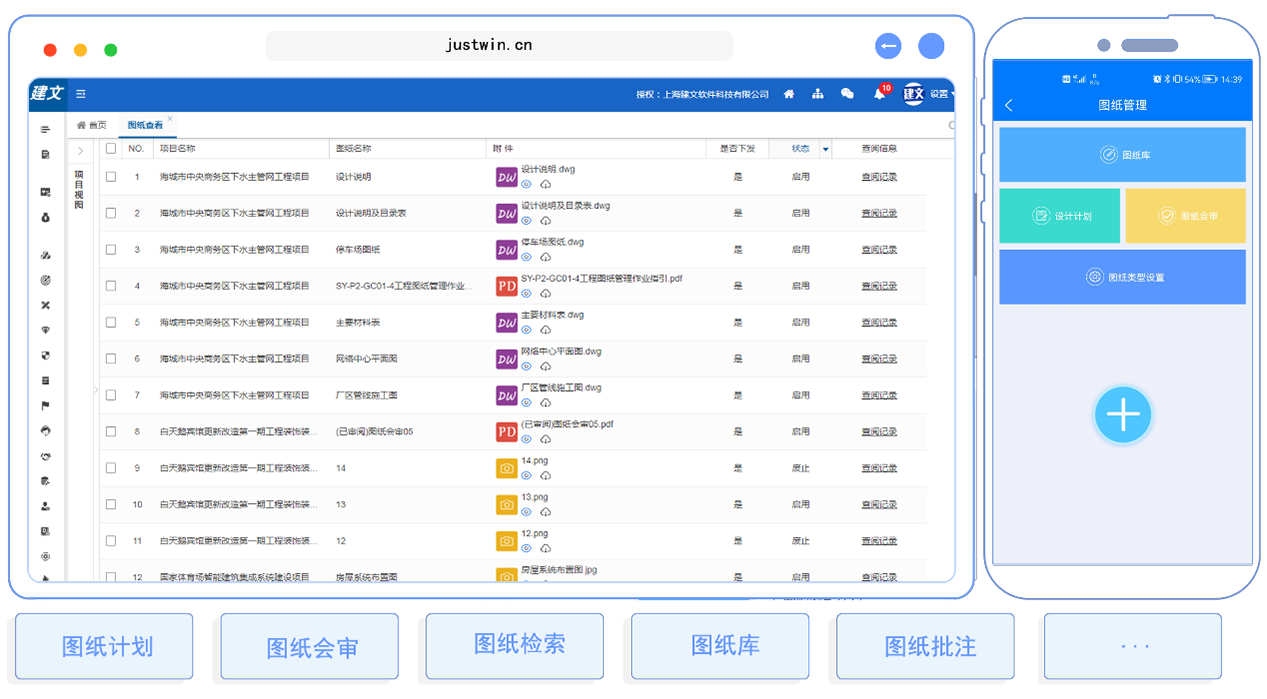This screenshot has width=1267, height=699.
Task: Tap the 图纸会审 tile on the phone
Action: (x=1185, y=216)
